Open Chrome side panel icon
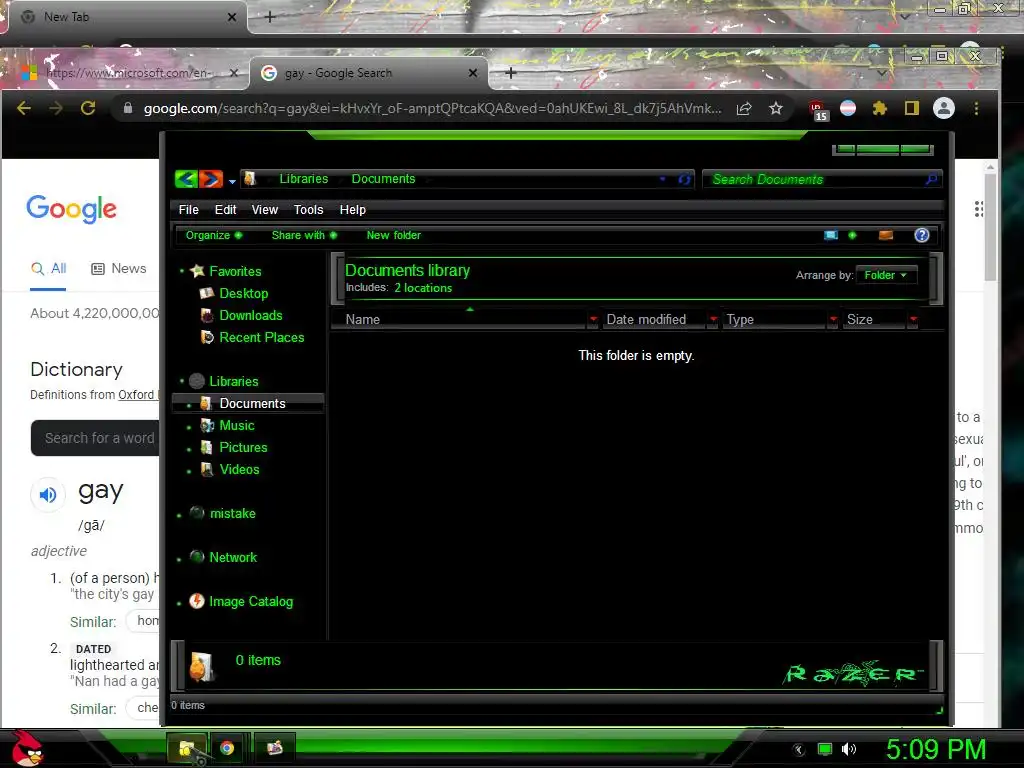Screen dimensions: 1024x768 tap(912, 108)
